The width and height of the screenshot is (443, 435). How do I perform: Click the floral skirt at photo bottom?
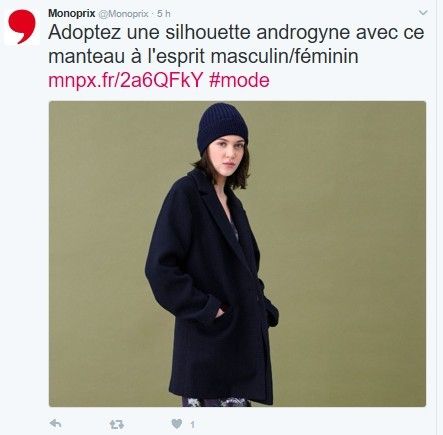[x=216, y=401]
